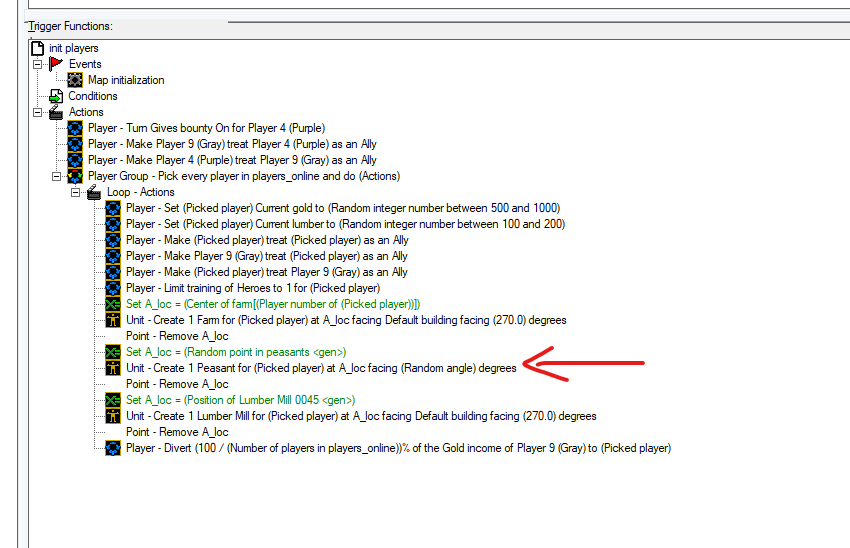850x548 pixels.
Task: Select the Loop - Actions label
Action: (x=141, y=192)
